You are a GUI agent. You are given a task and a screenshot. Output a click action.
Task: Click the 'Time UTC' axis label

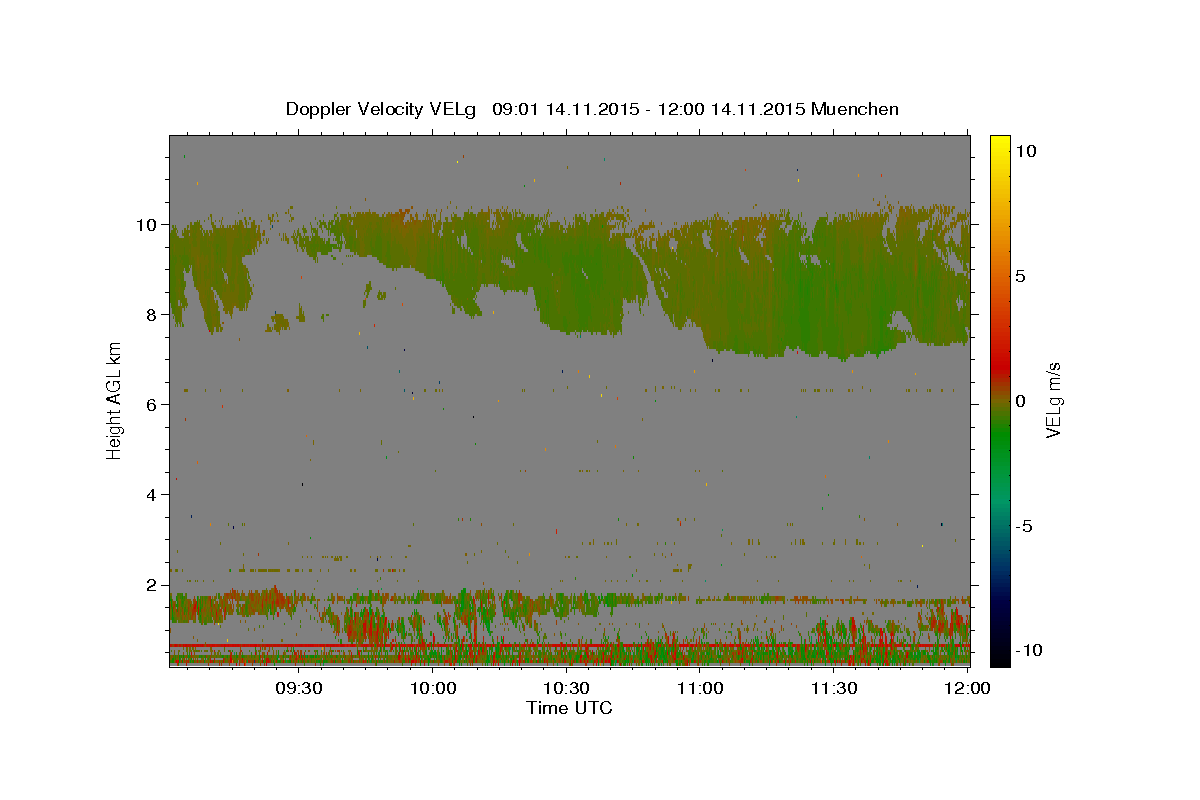[x=569, y=708]
